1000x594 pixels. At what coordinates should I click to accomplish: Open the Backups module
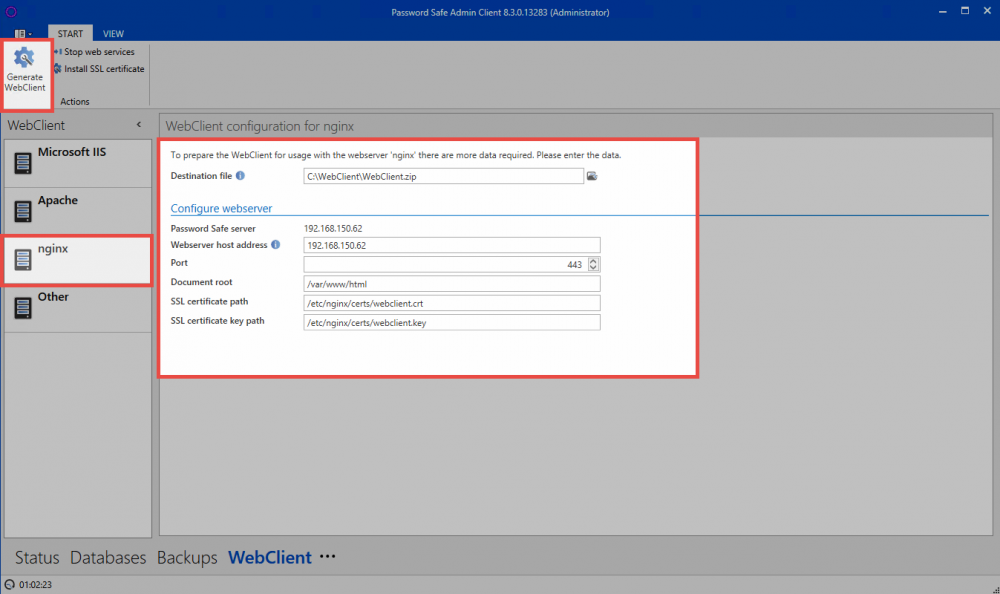point(187,558)
